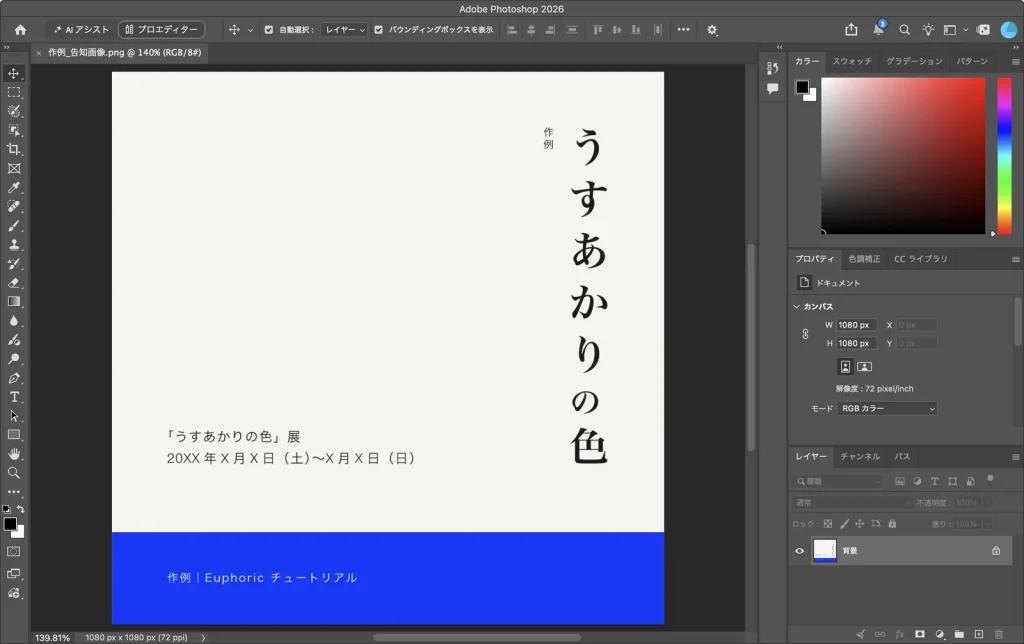This screenshot has width=1024, height=644.
Task: Toggle the 自動選択 checkbox
Action: (268, 29)
